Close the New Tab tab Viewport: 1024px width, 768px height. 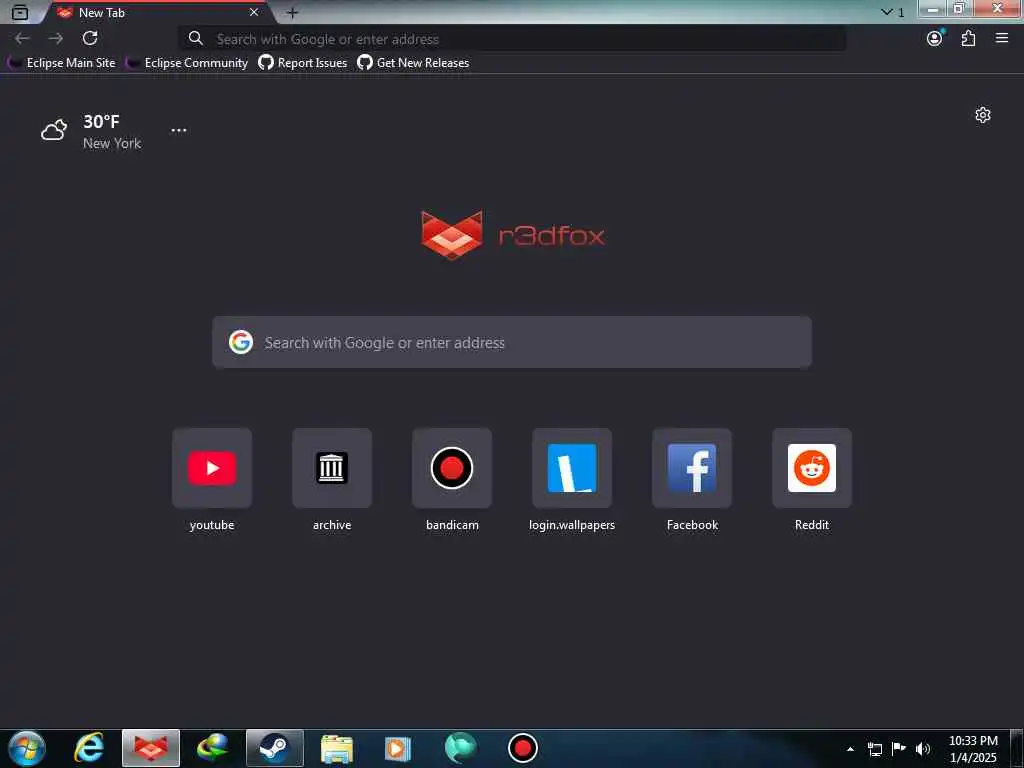point(254,12)
